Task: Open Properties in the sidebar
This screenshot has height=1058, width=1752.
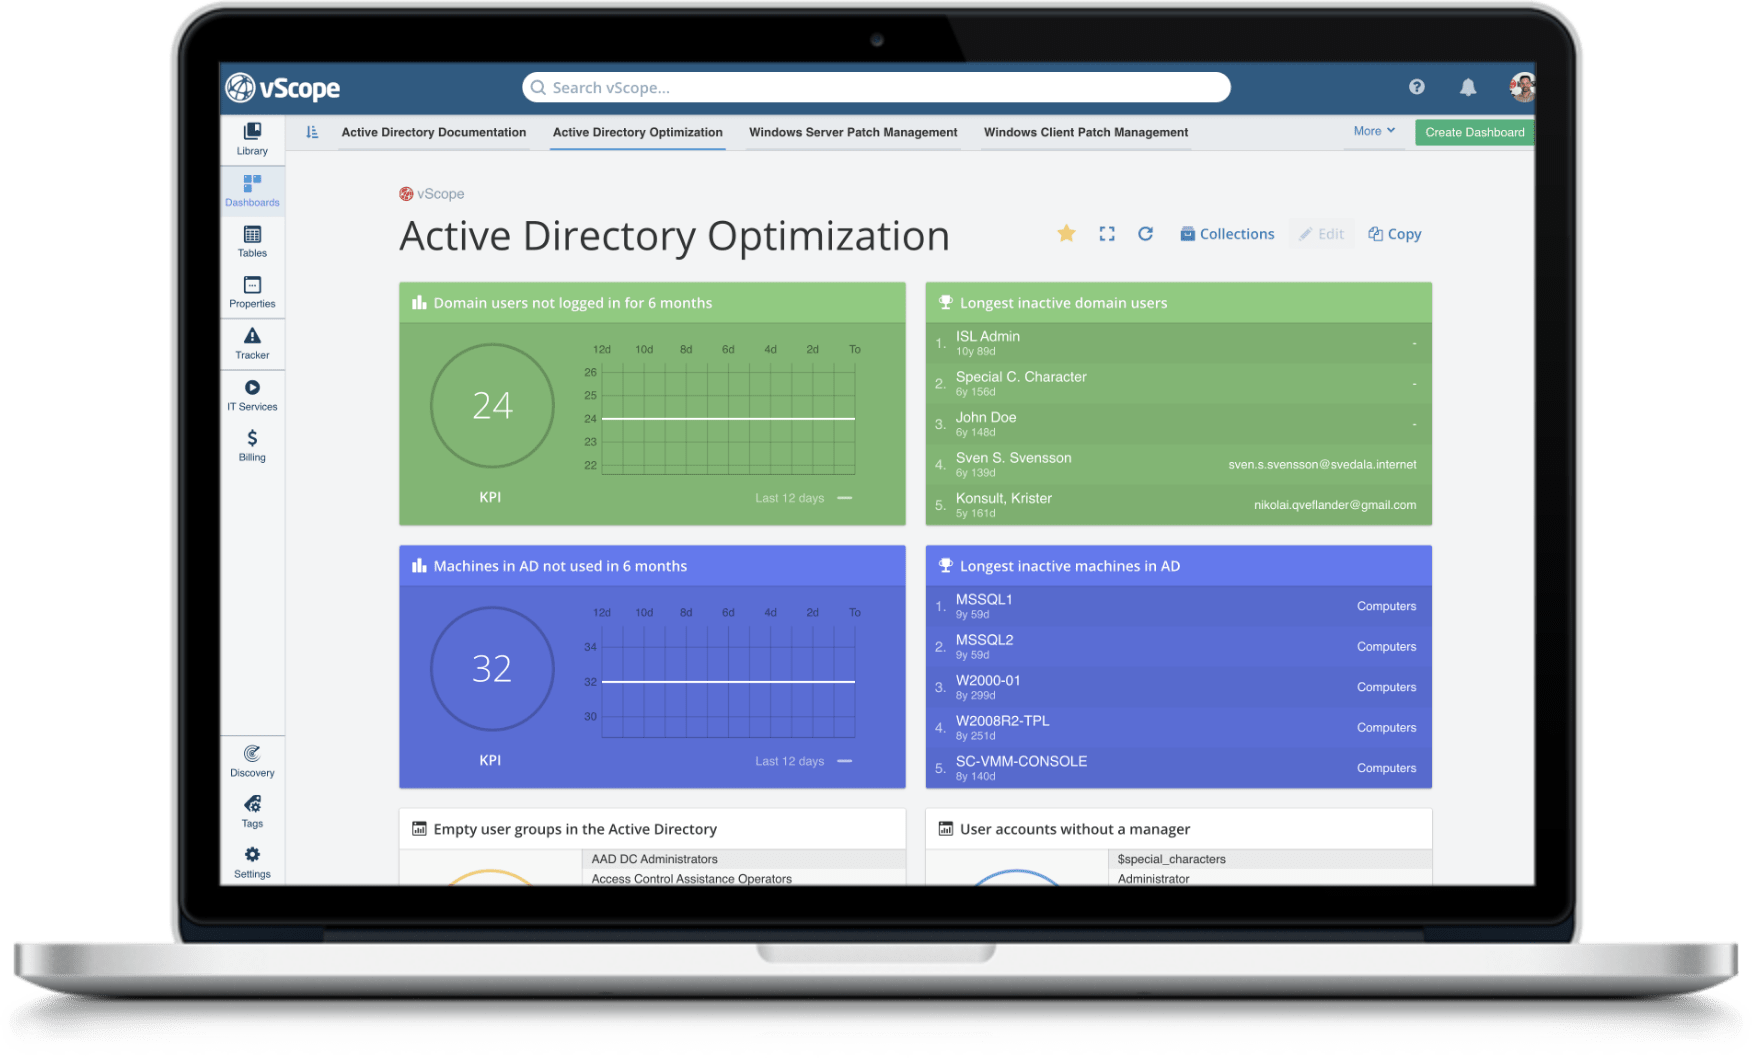Action: click(252, 292)
